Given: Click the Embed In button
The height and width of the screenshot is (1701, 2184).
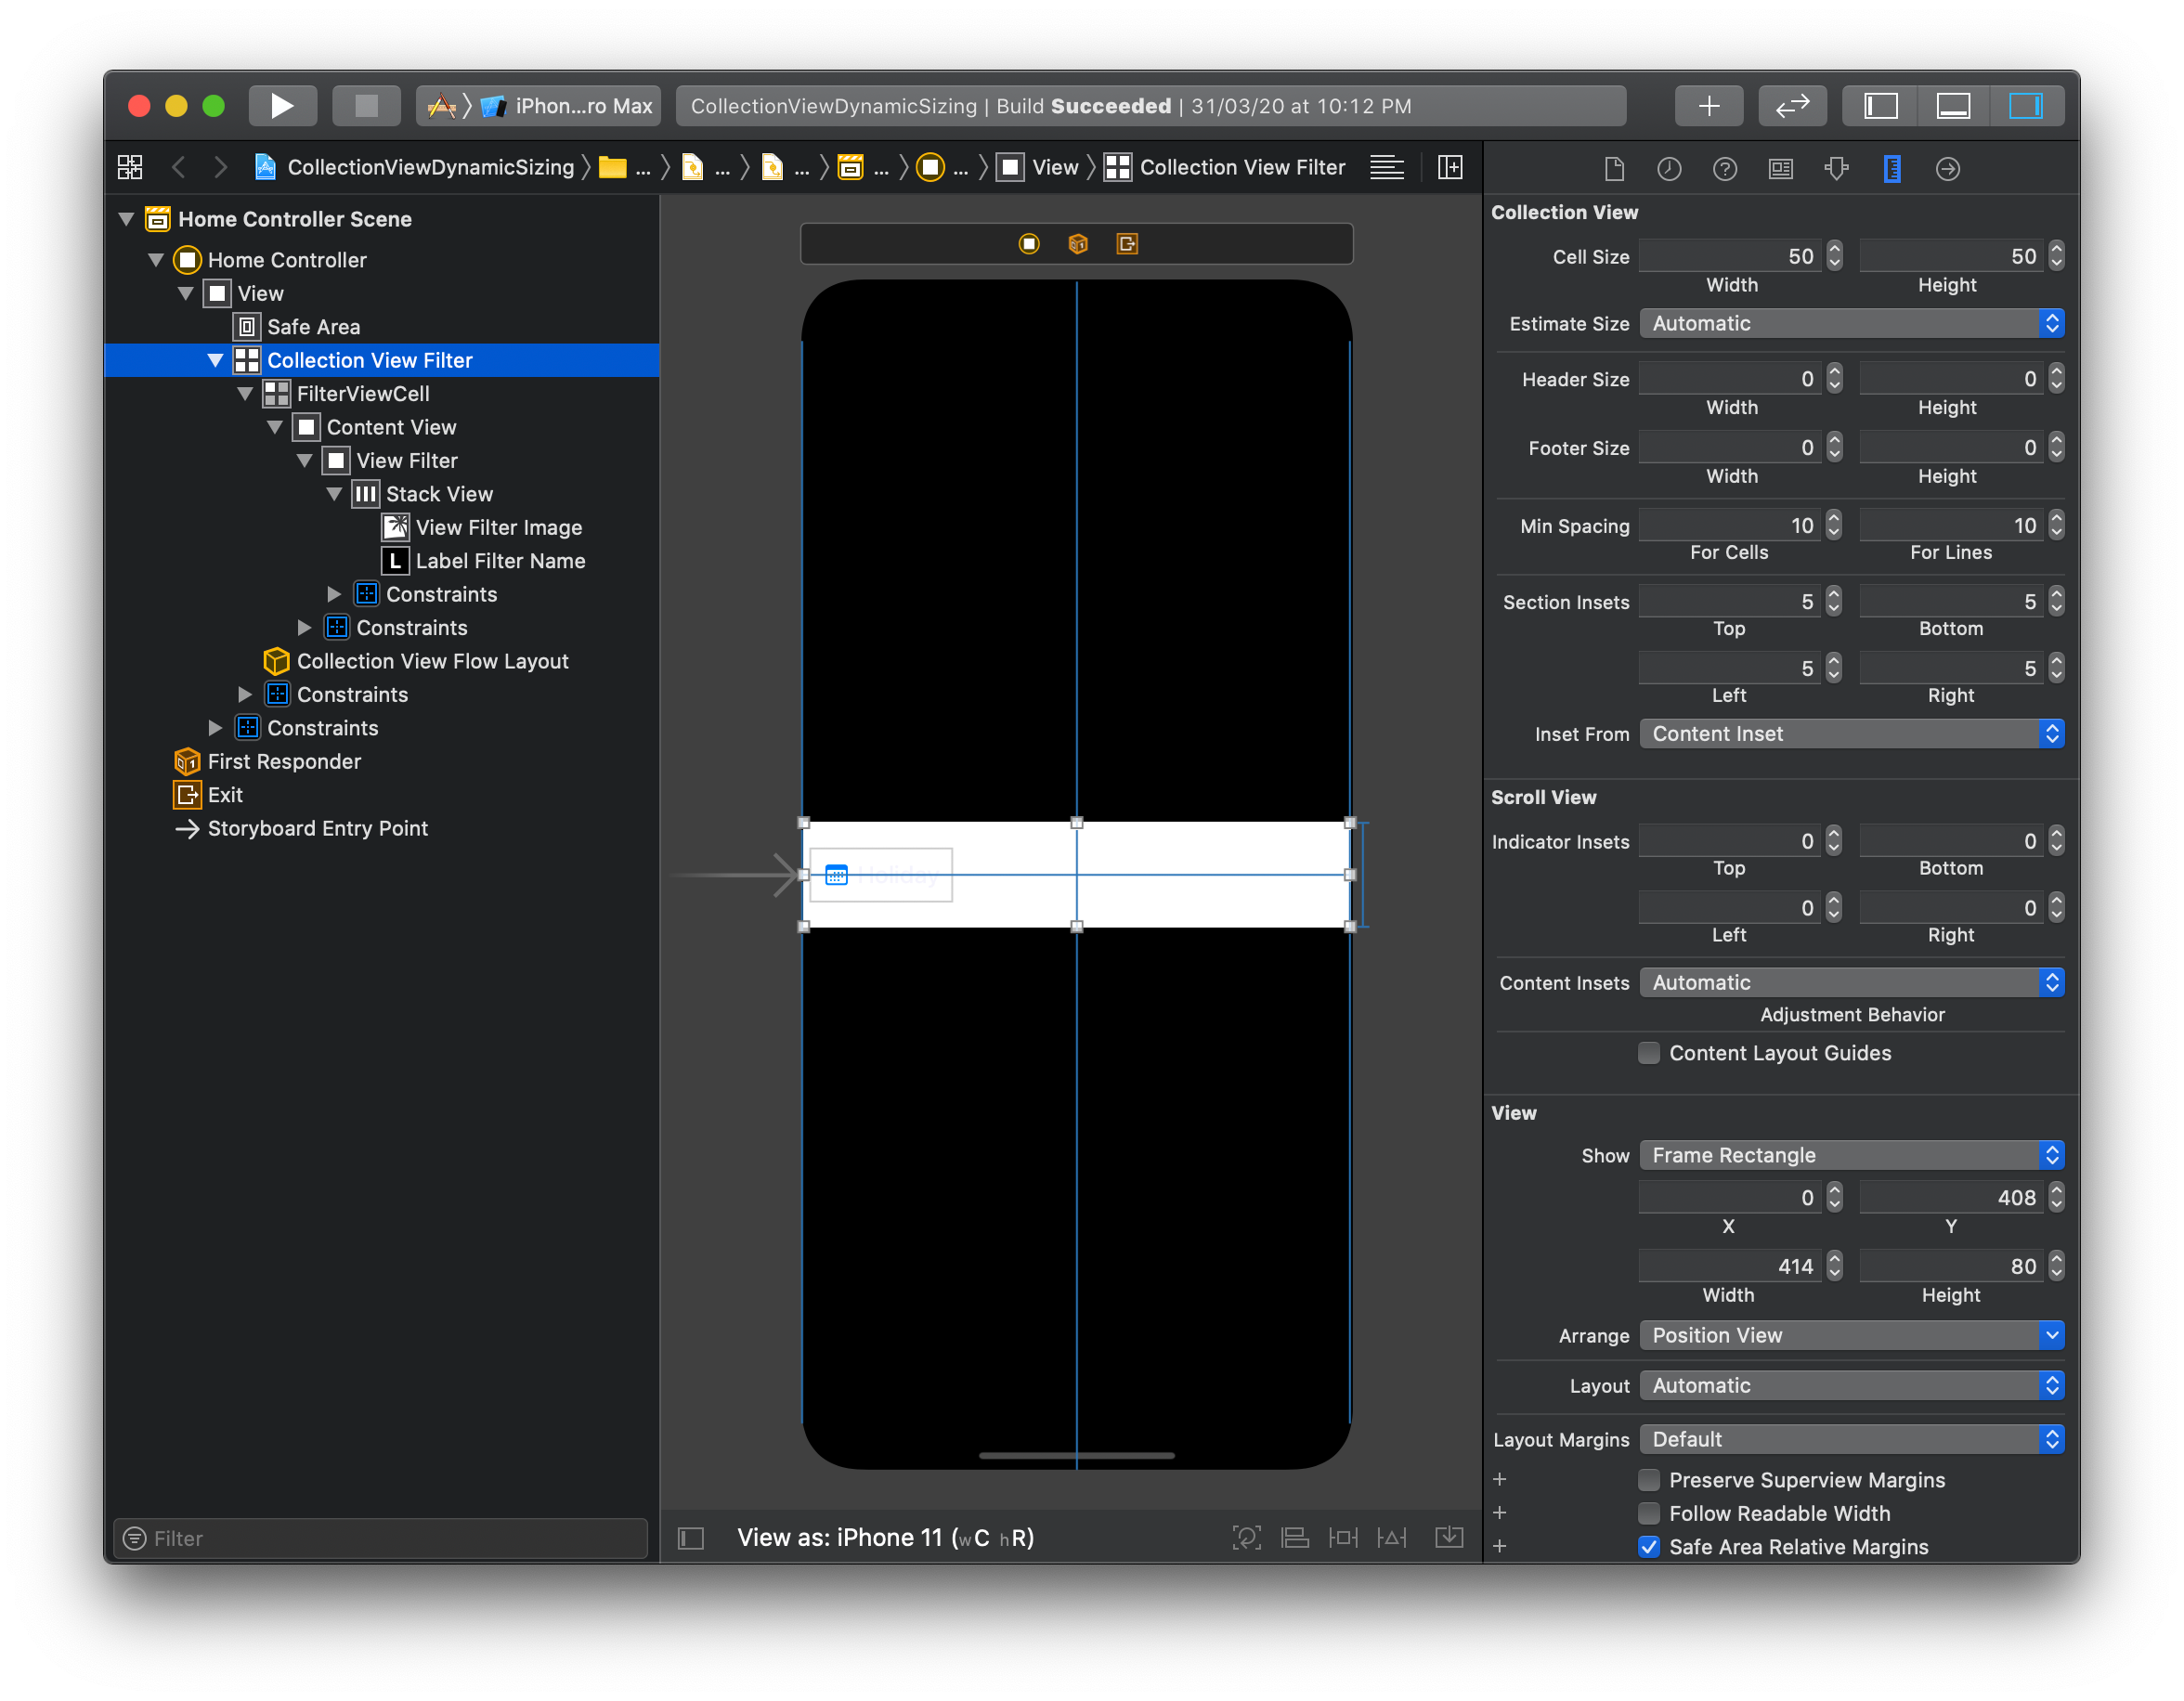Looking at the screenshot, I should pyautogui.click(x=1449, y=1538).
